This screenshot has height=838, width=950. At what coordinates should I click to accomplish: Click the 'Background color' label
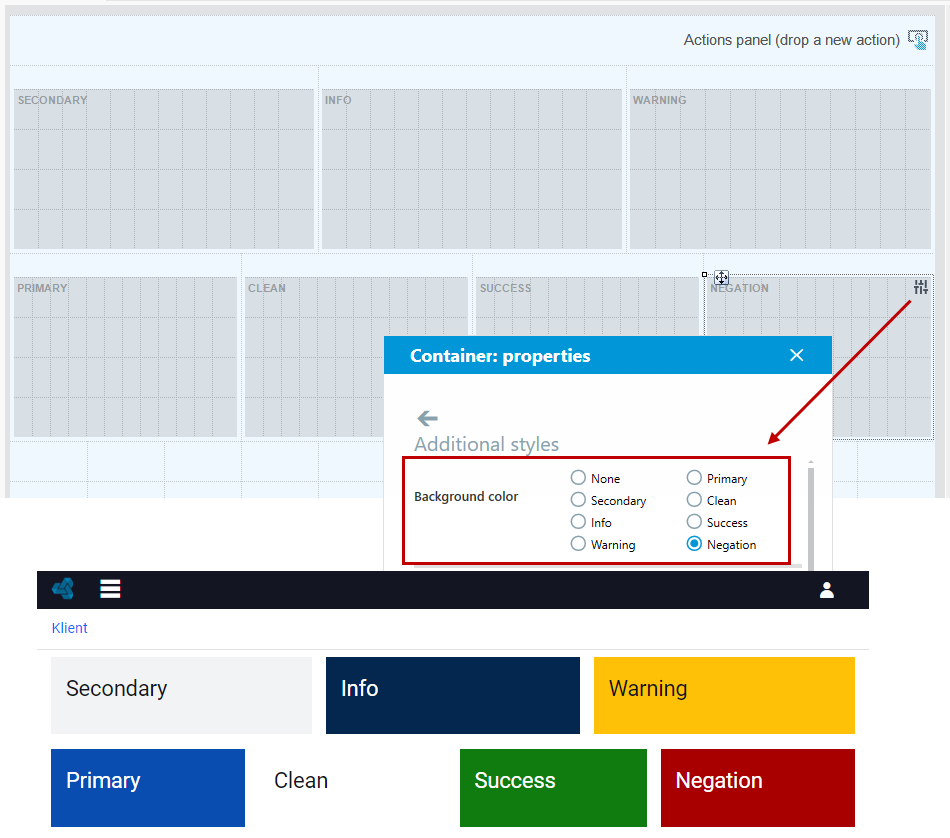tap(466, 496)
